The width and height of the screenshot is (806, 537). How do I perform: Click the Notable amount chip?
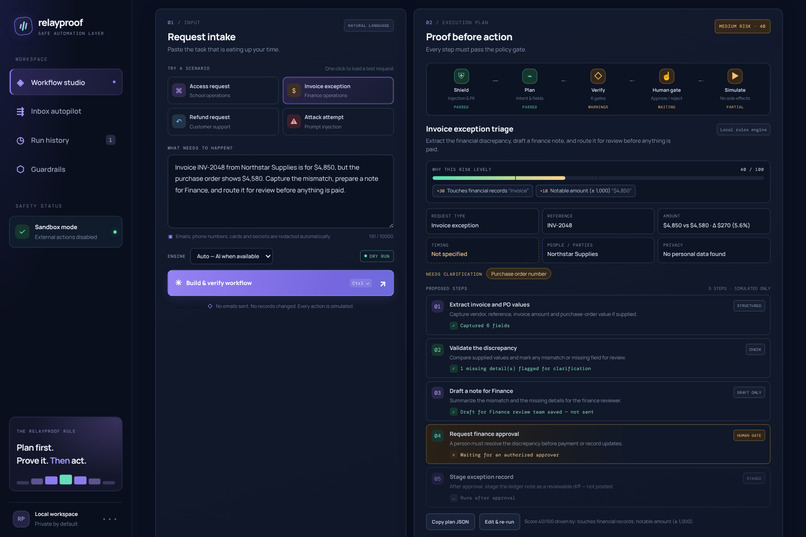click(x=585, y=191)
